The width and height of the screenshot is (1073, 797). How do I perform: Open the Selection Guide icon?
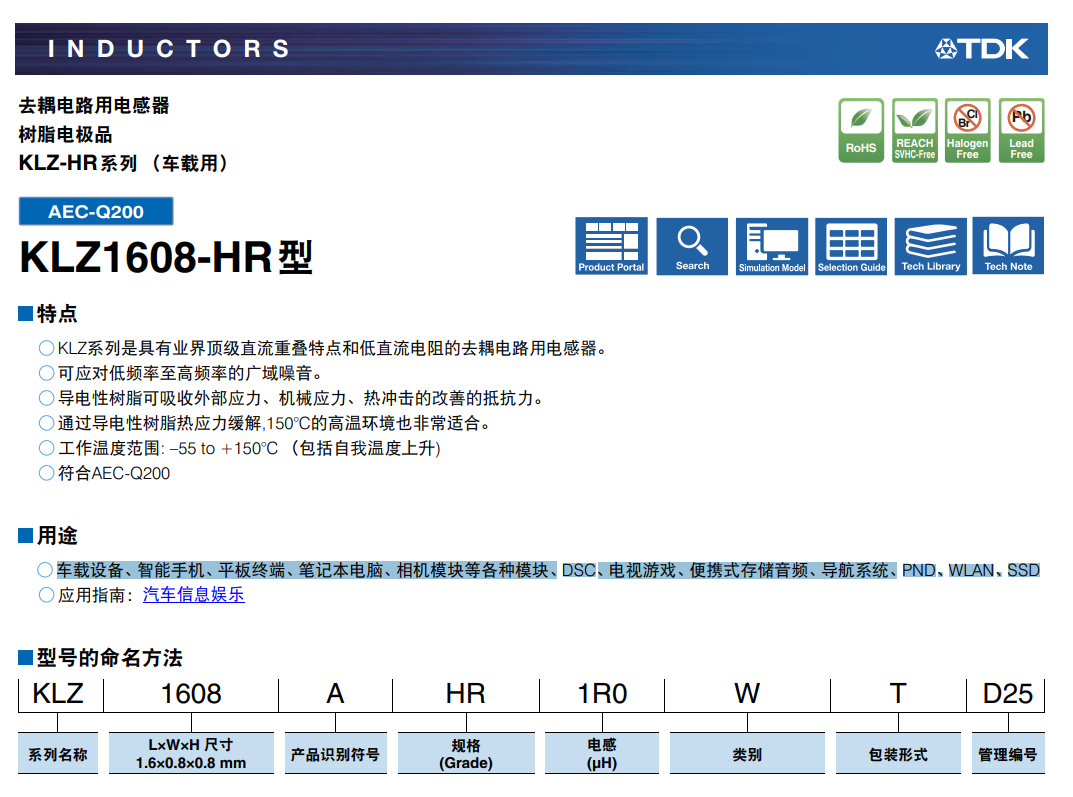click(x=851, y=246)
